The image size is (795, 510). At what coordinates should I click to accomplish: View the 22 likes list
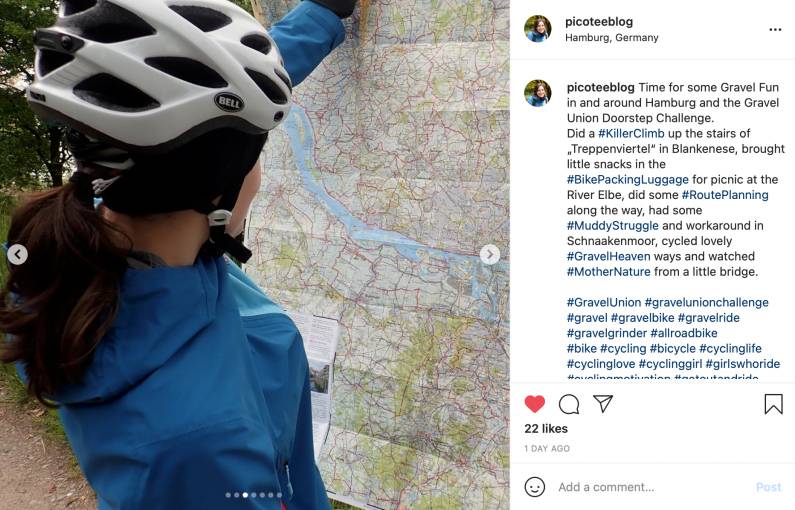click(x=546, y=428)
